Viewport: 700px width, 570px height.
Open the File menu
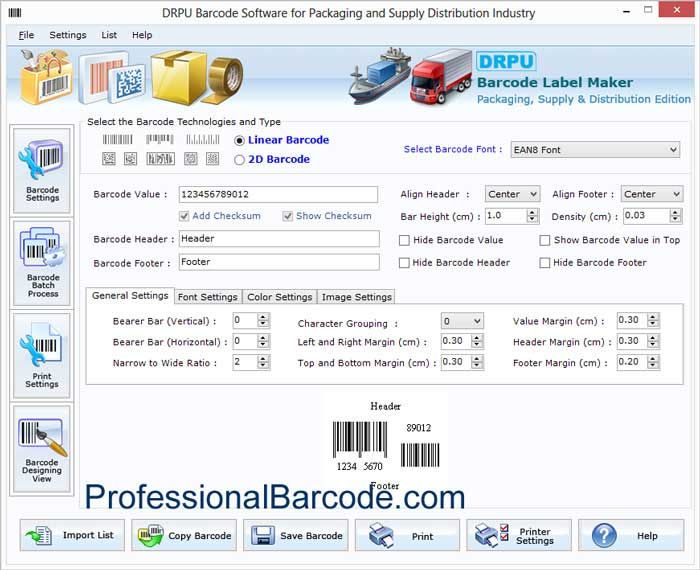pos(26,35)
